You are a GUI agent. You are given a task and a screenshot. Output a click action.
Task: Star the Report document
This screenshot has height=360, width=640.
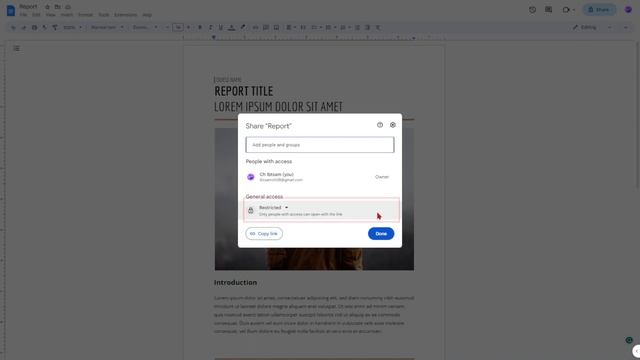tap(47, 7)
